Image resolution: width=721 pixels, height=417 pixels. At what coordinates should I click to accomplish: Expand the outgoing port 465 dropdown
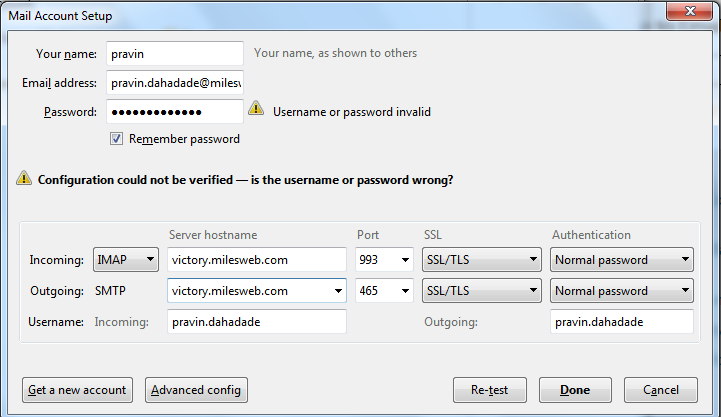tap(405, 291)
